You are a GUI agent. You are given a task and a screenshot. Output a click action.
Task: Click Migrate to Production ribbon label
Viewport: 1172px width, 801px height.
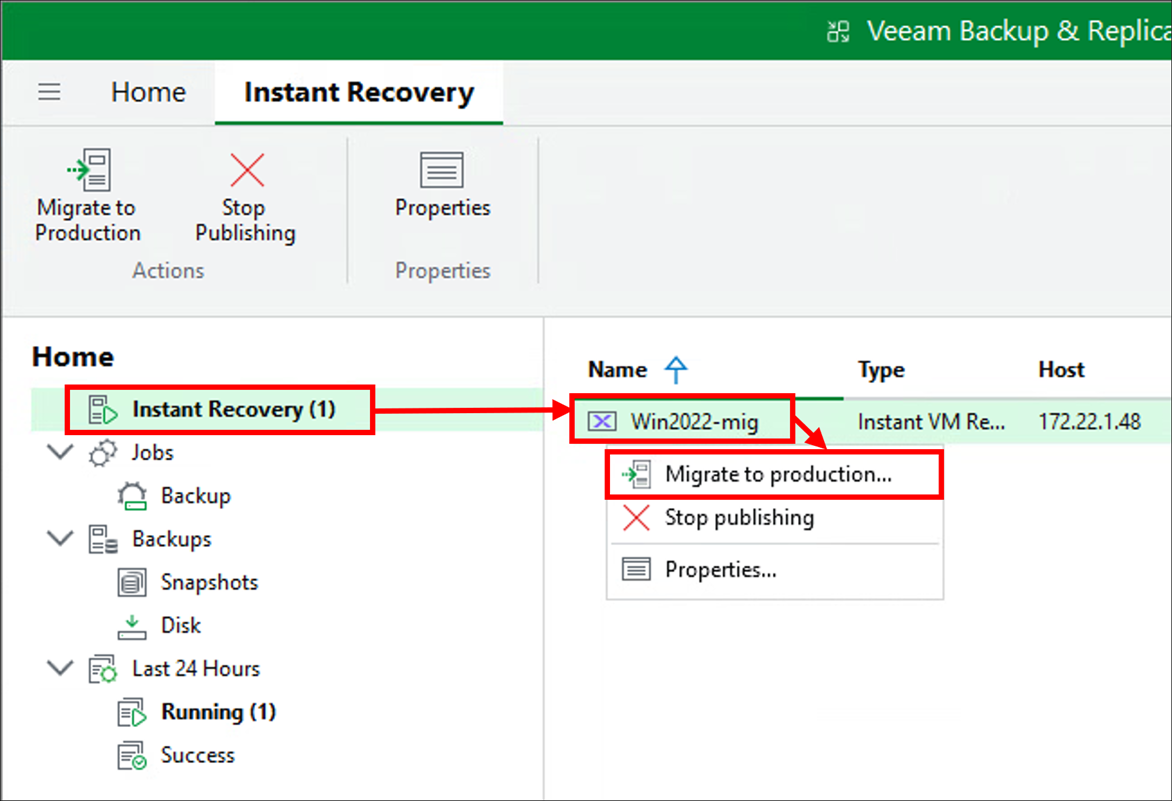(x=87, y=220)
